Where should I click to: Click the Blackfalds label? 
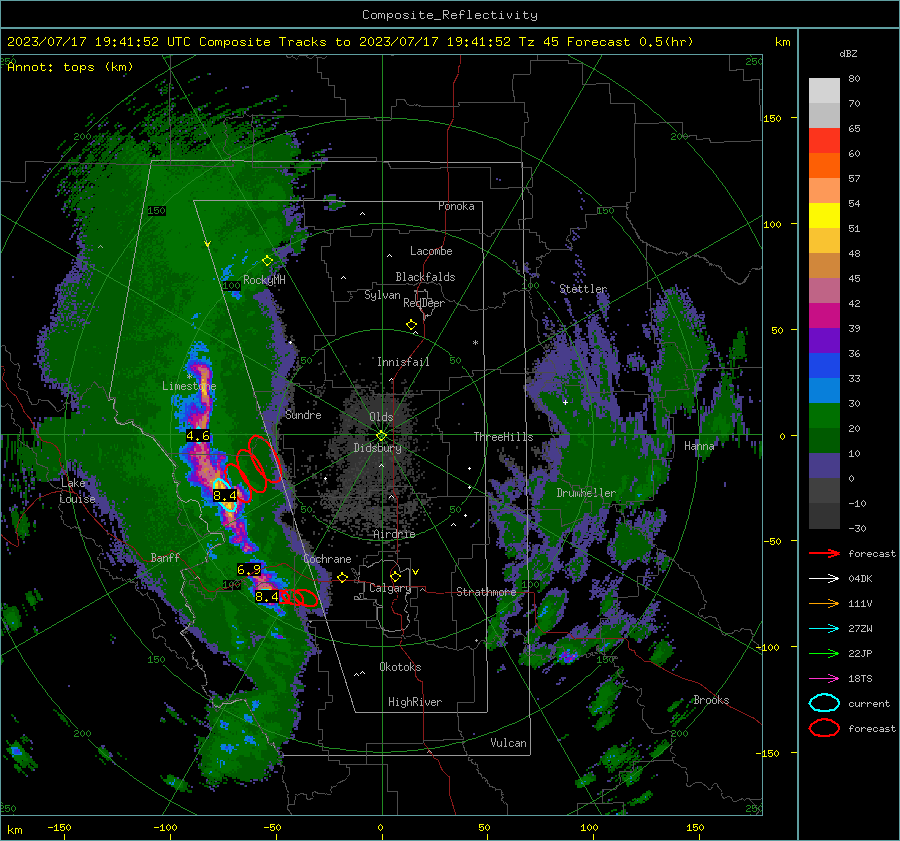pyautogui.click(x=425, y=277)
